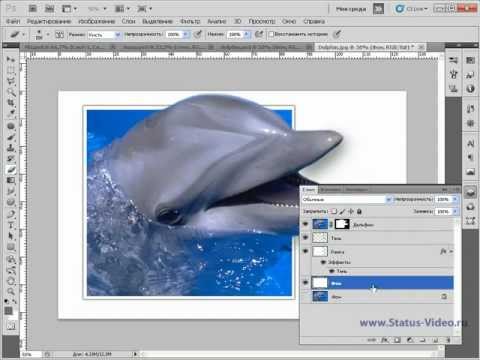Image resolution: width=480 pixels, height=360 pixels.
Task: Add a layer style via fx button
Action: pyautogui.click(x=384, y=340)
